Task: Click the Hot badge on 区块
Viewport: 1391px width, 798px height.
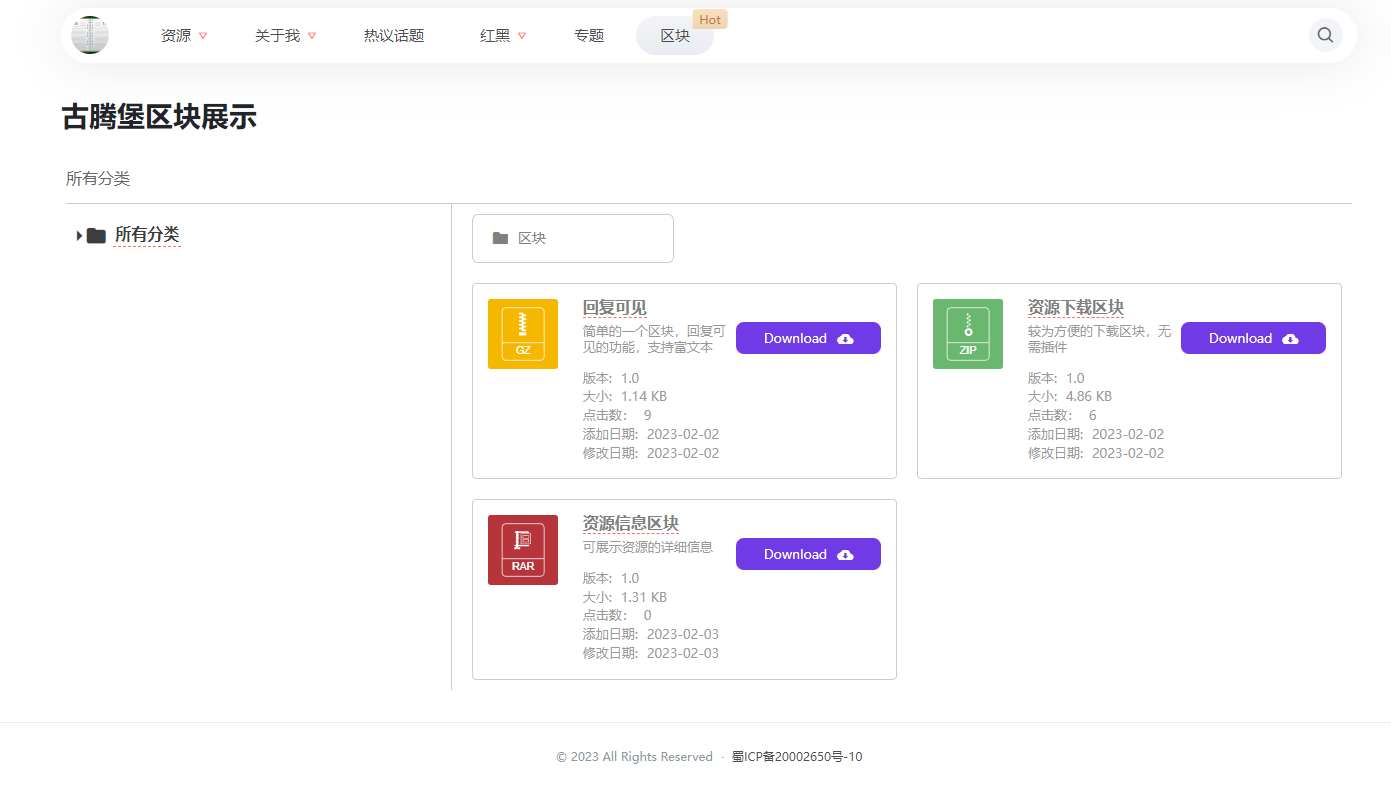Action: [710, 20]
